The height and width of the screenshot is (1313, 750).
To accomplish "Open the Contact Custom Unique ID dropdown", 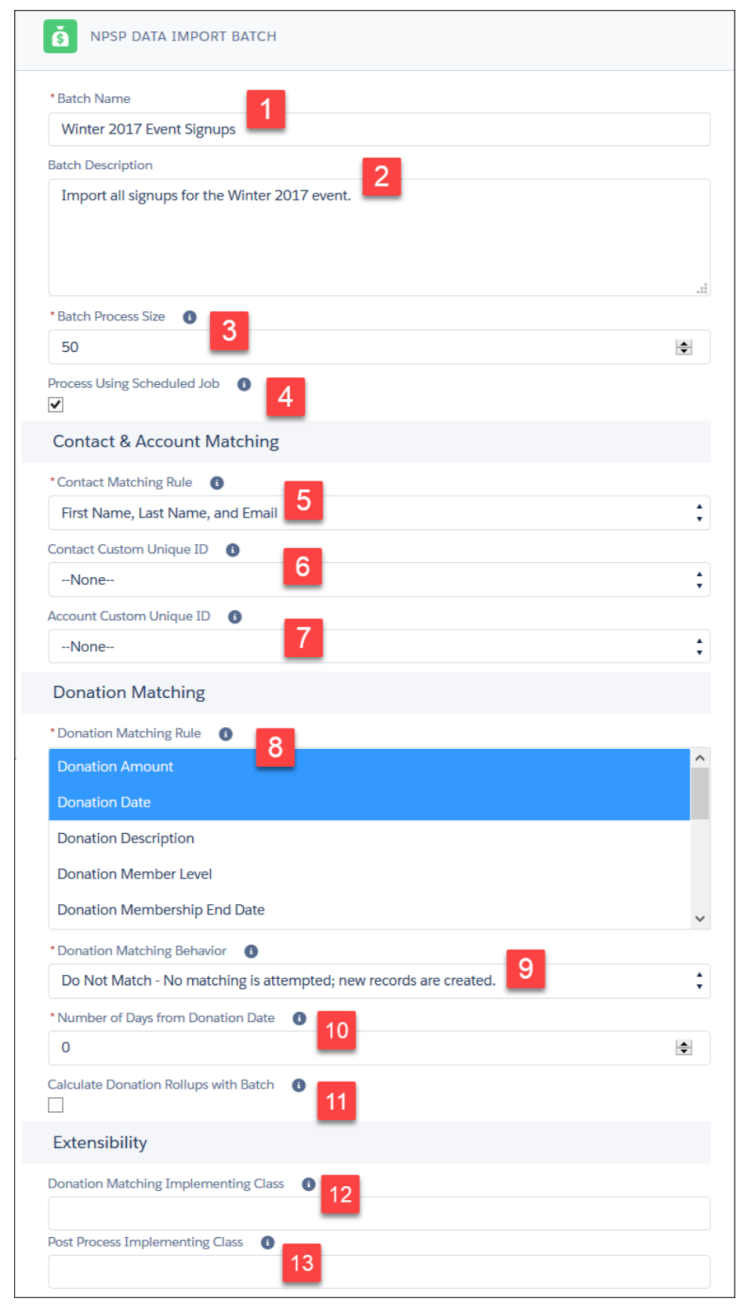I will pyautogui.click(x=379, y=580).
